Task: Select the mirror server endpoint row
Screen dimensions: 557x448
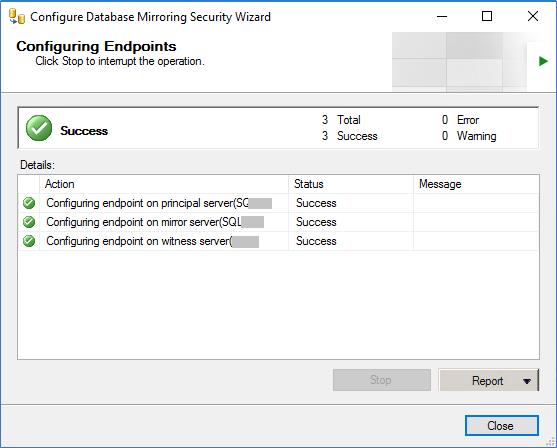Action: click(278, 222)
